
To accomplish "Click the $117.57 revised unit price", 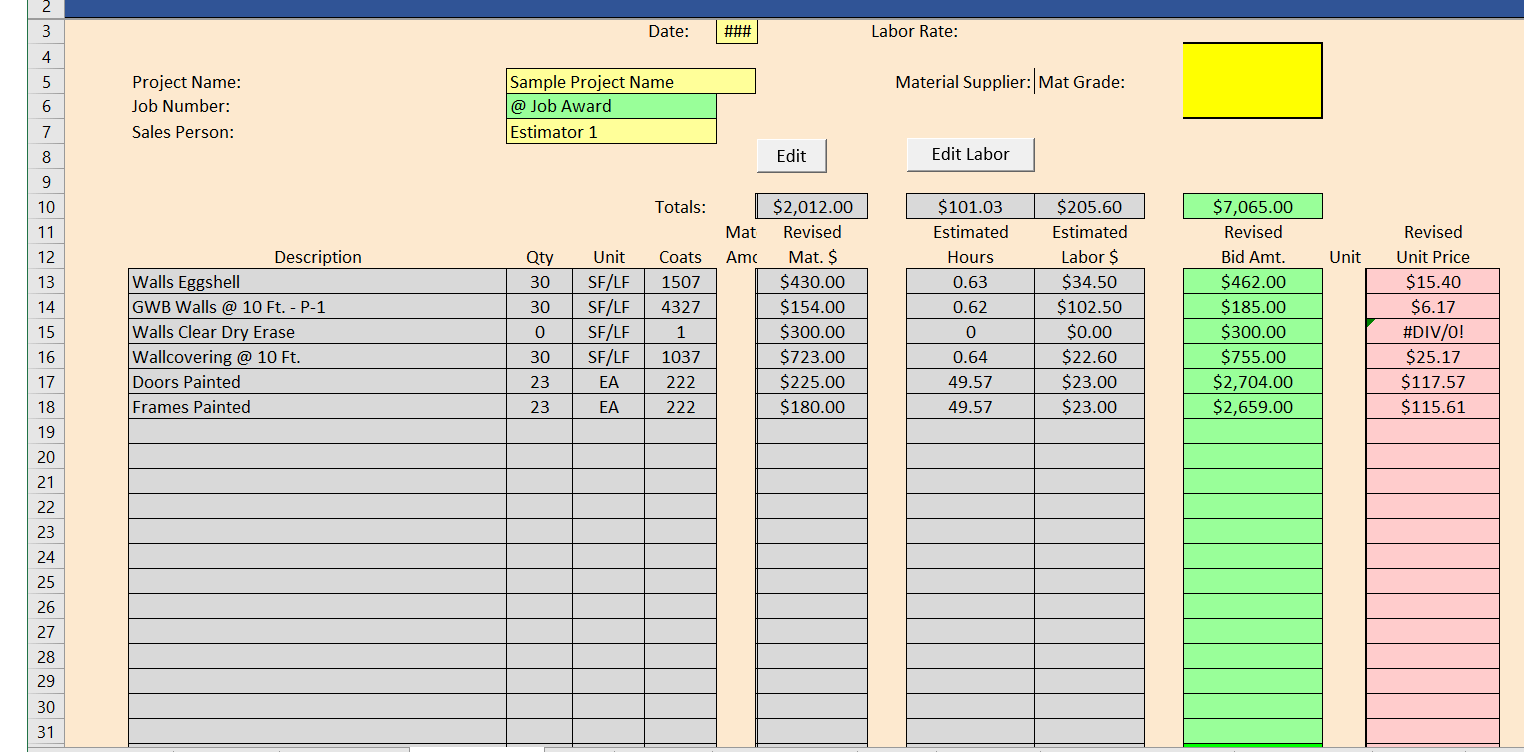I will [1432, 382].
